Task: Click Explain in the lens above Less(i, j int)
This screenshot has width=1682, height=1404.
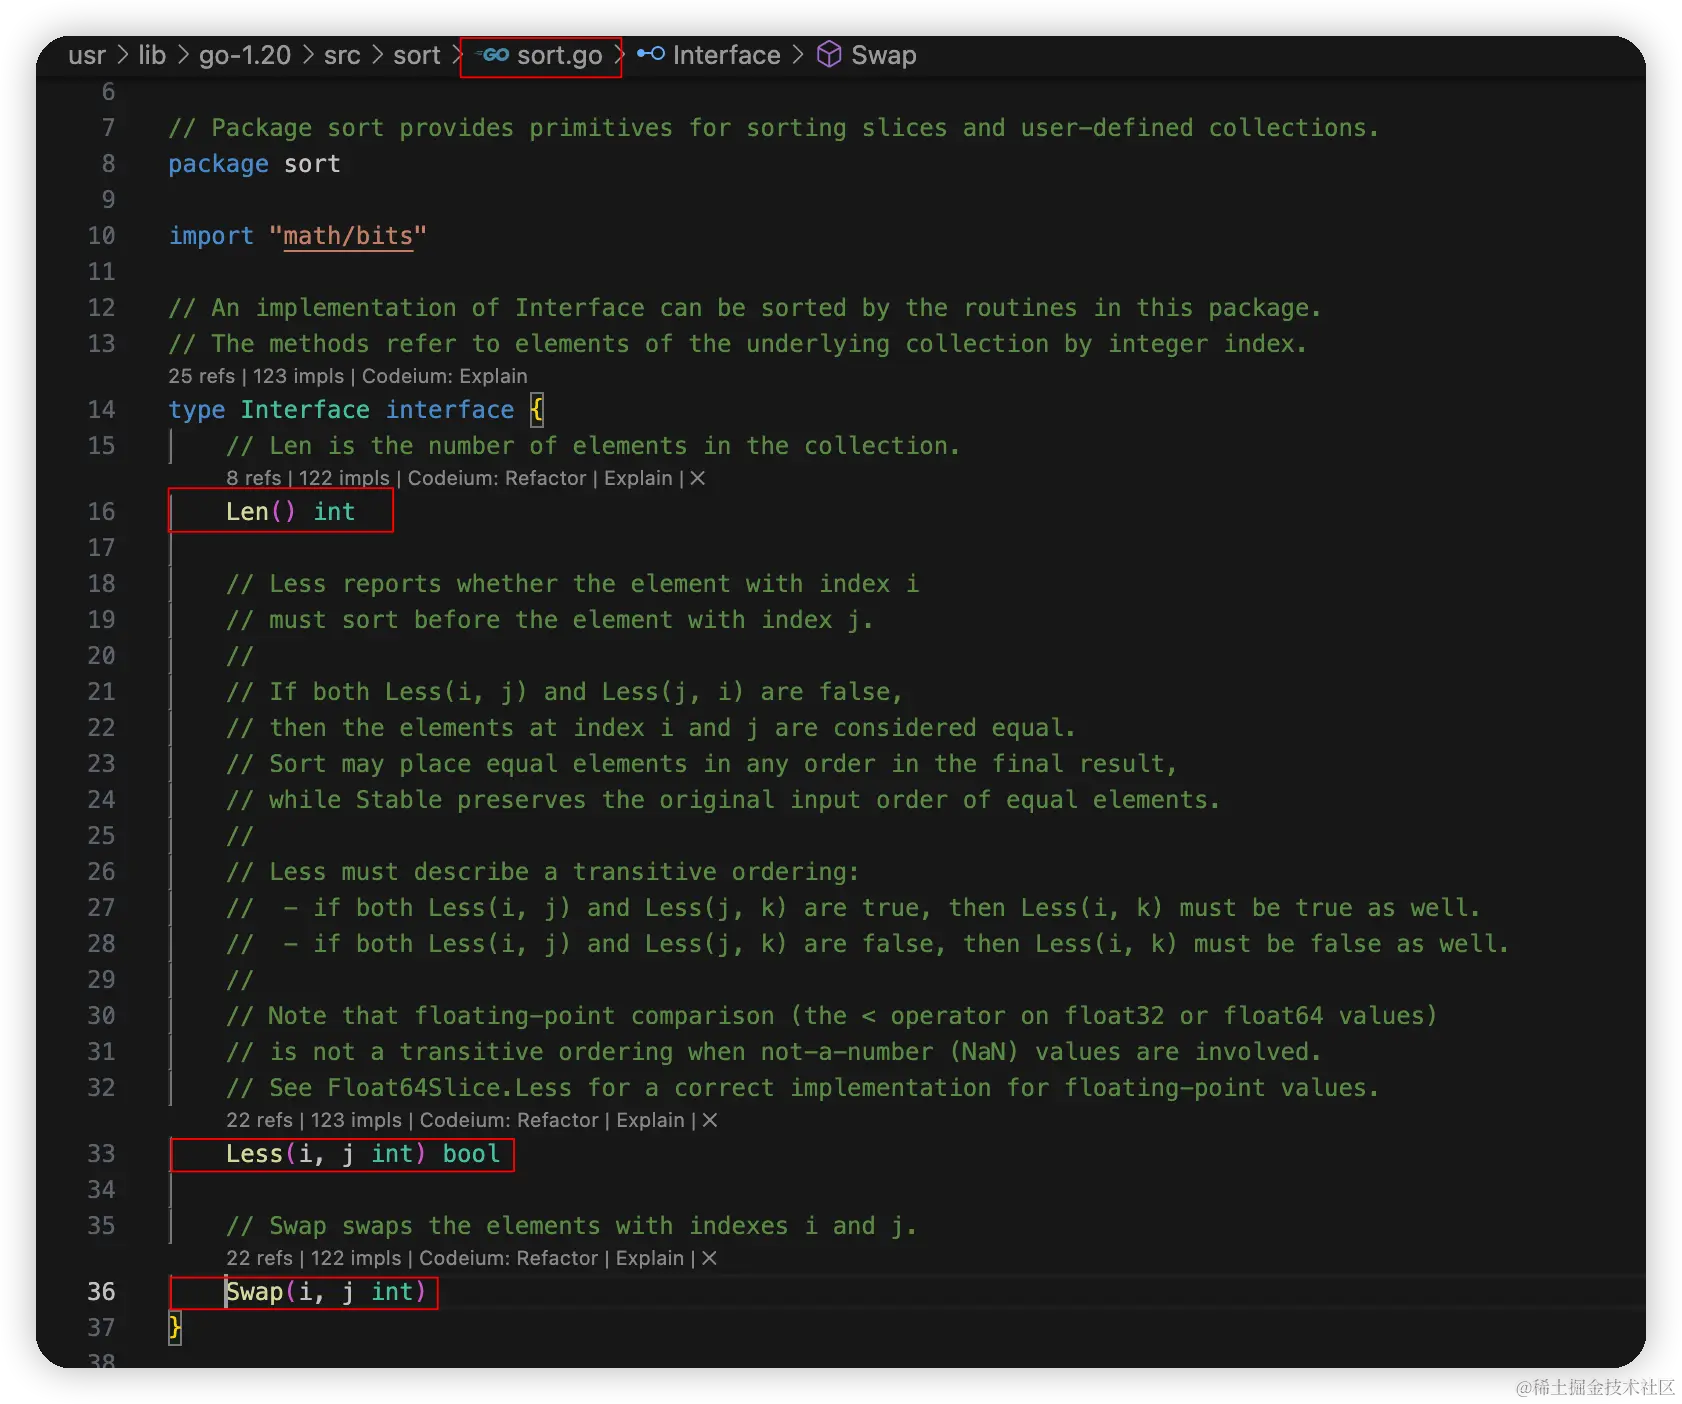Action: click(650, 1120)
